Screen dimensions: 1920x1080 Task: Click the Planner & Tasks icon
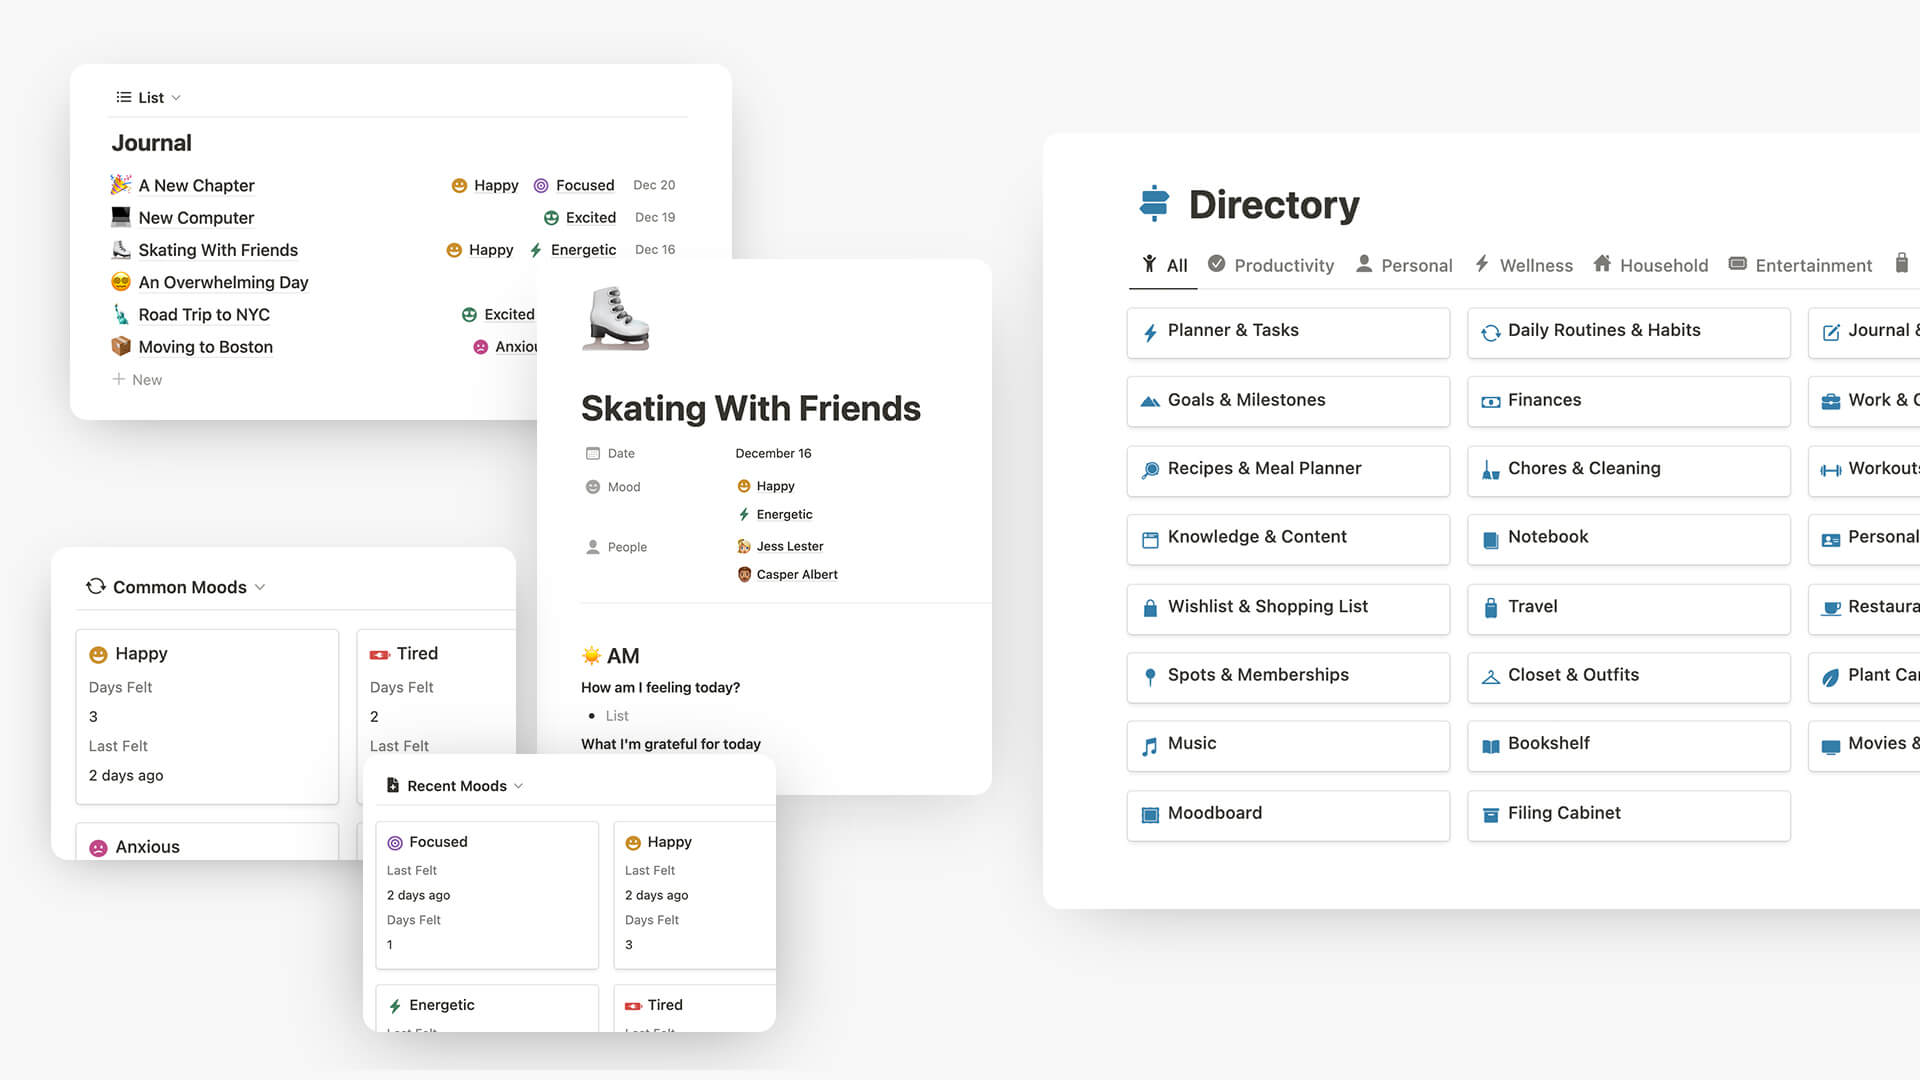point(1150,330)
